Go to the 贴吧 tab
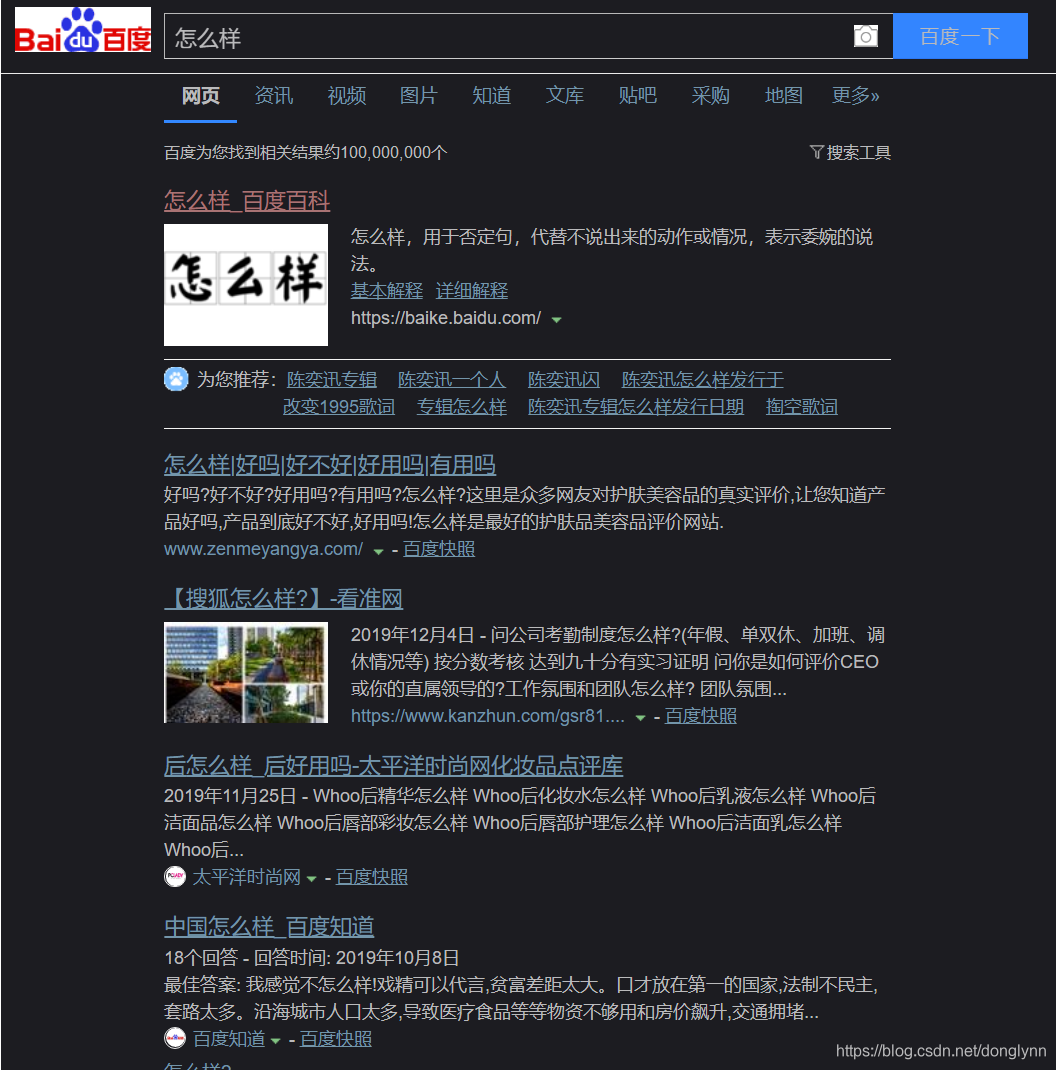 pyautogui.click(x=638, y=96)
